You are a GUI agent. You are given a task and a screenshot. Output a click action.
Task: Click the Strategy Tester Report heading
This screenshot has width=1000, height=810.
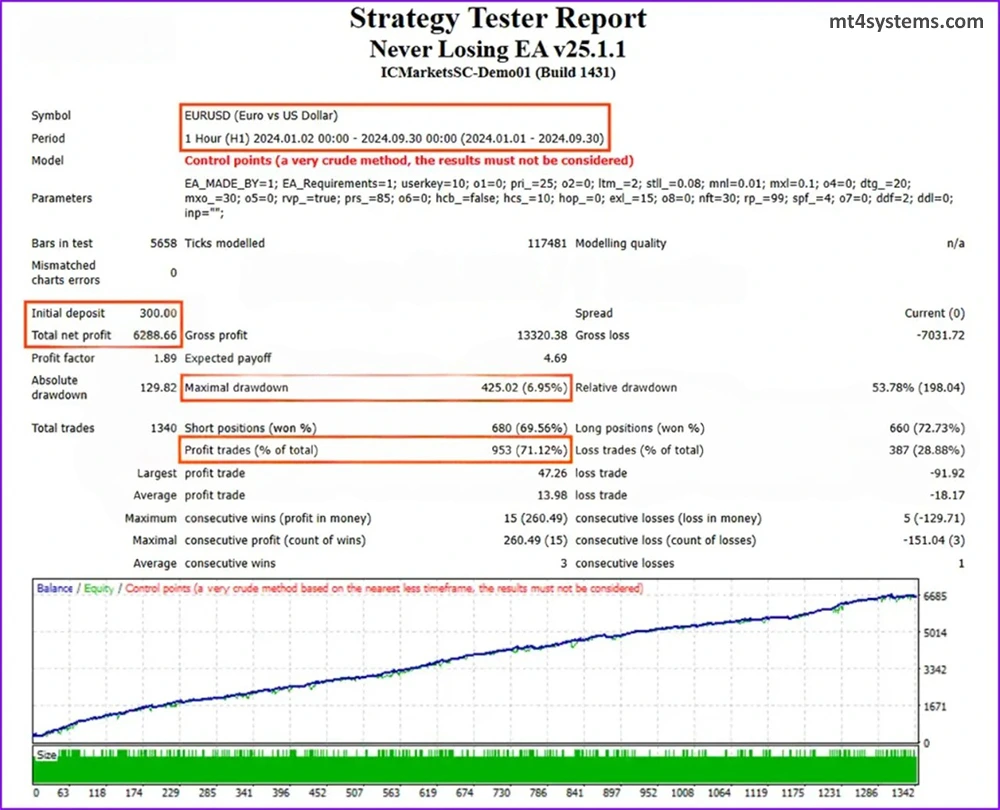497,19
